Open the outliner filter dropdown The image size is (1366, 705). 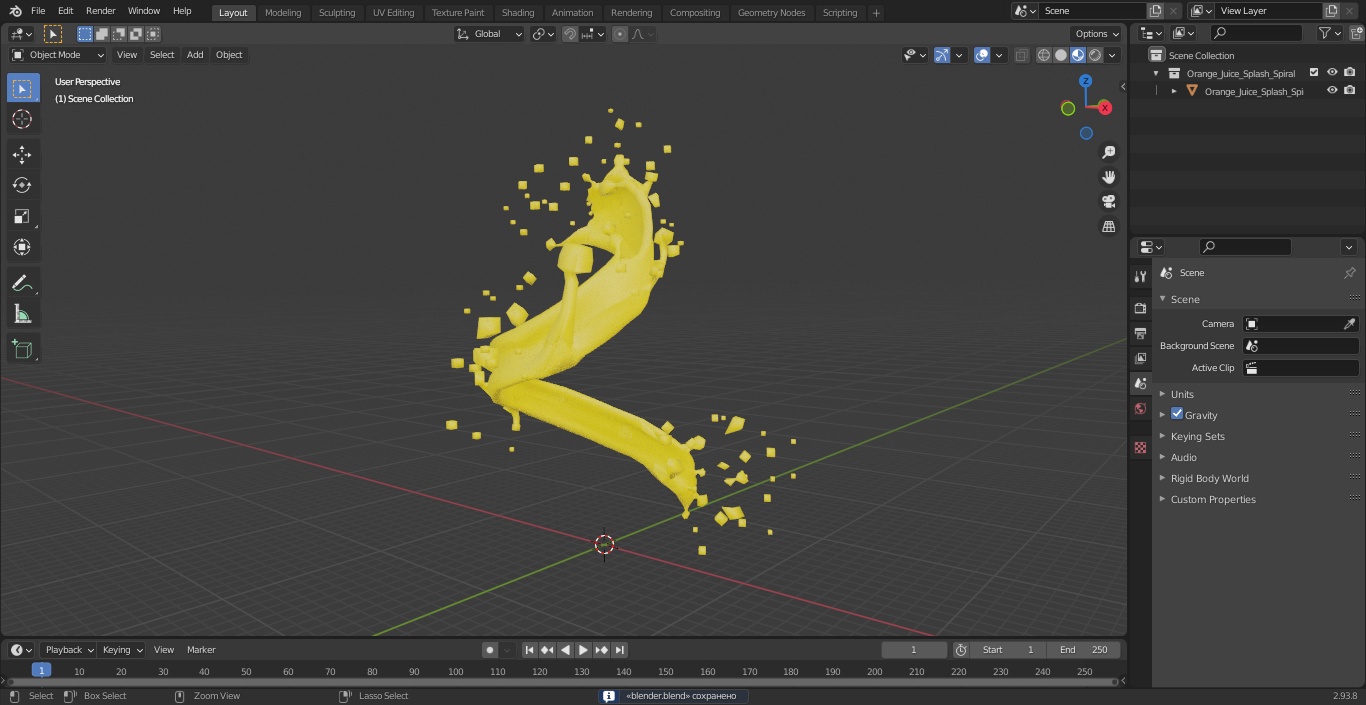(x=1329, y=33)
